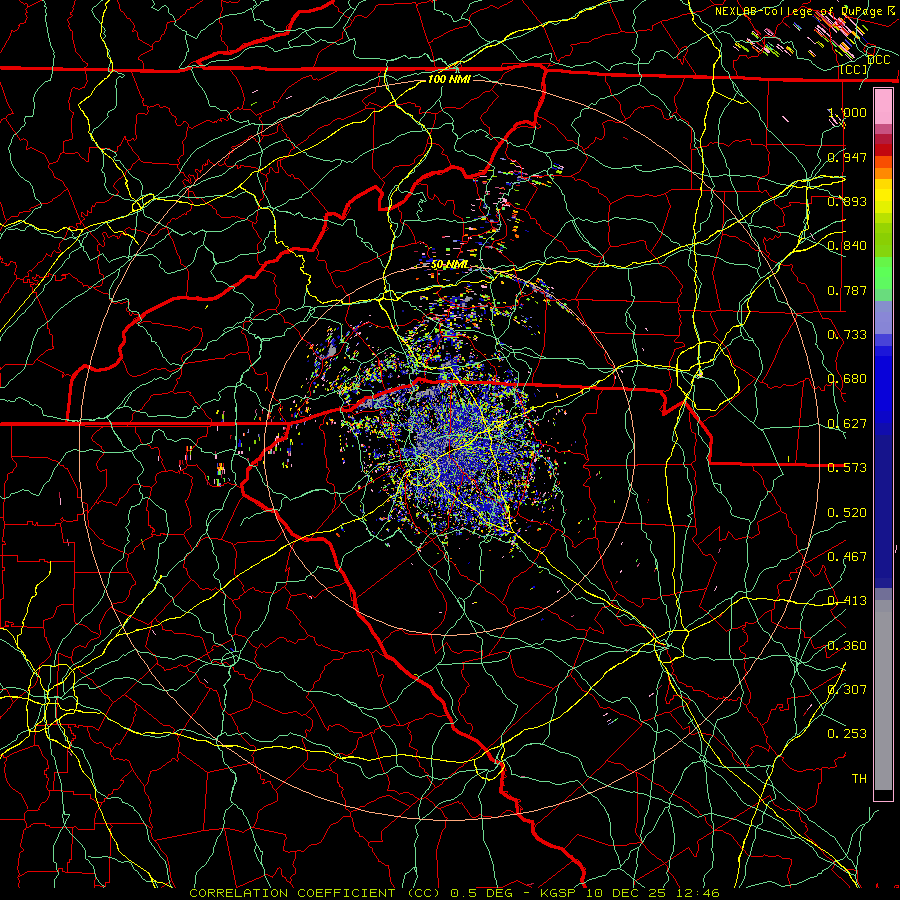Viewport: 900px width, 900px height.
Task: Select the 0.520 color scale value
Action: coord(847,513)
